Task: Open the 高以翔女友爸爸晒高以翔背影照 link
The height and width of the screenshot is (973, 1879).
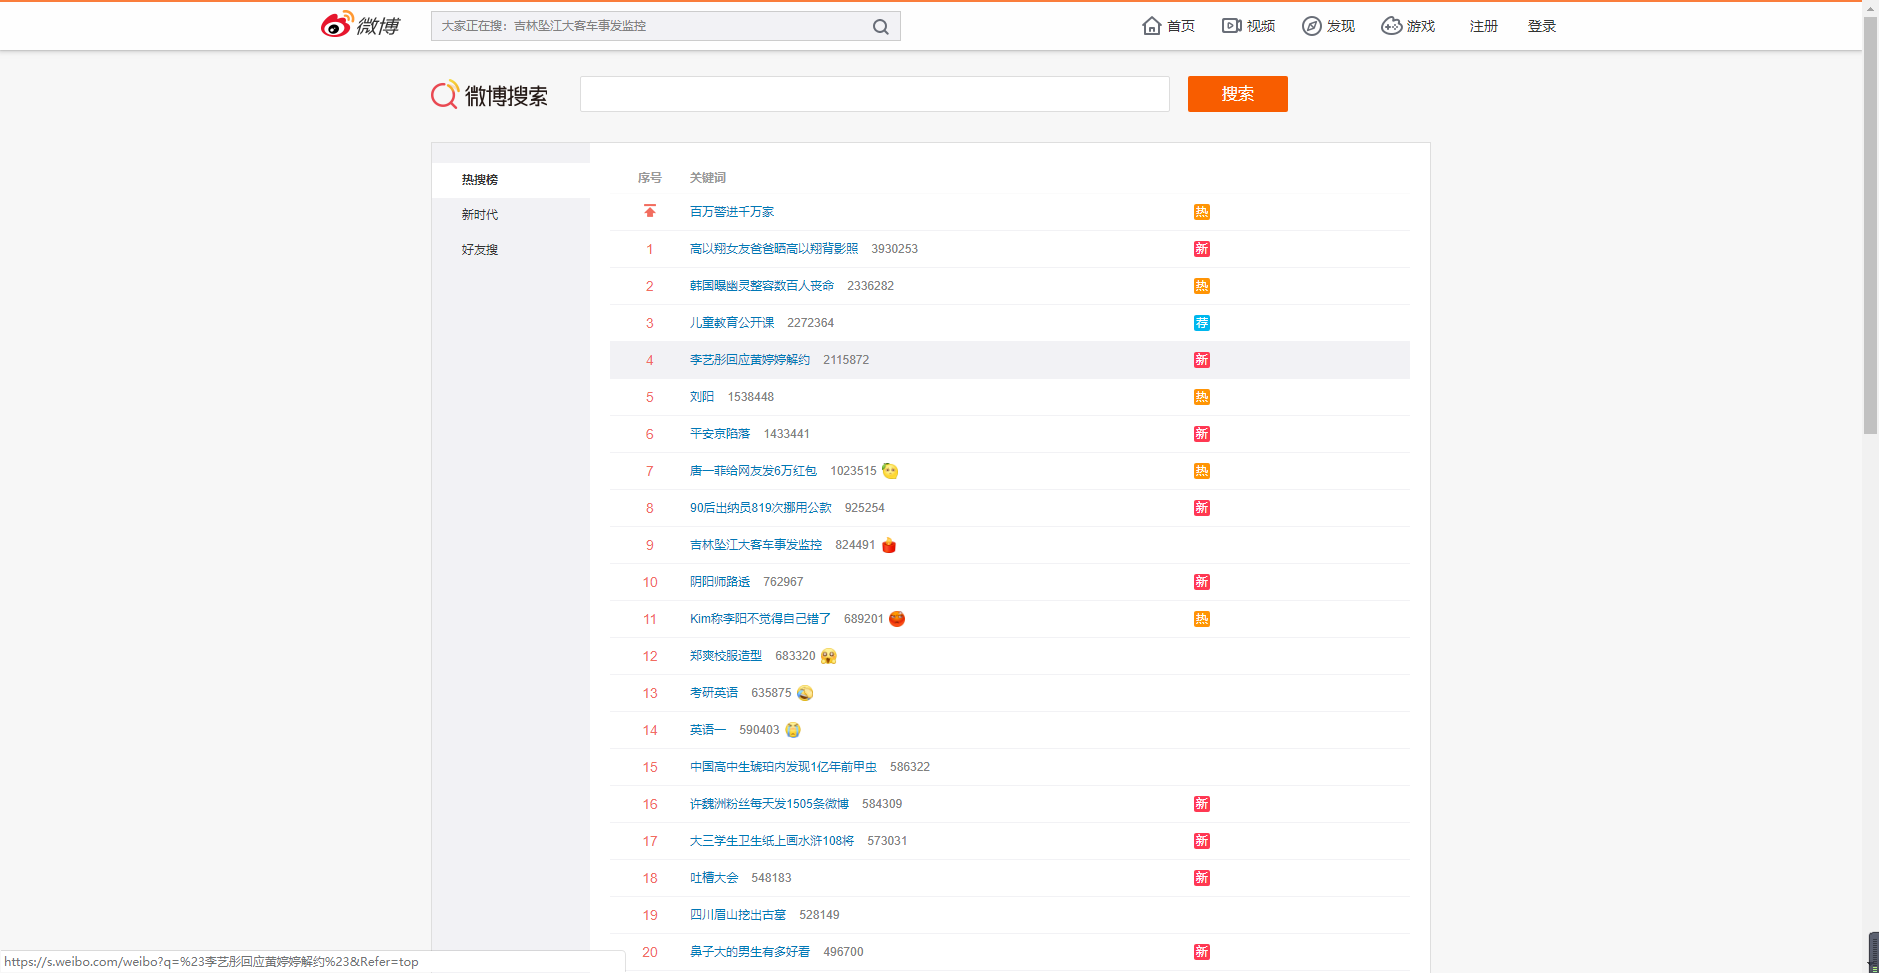Action: point(773,249)
